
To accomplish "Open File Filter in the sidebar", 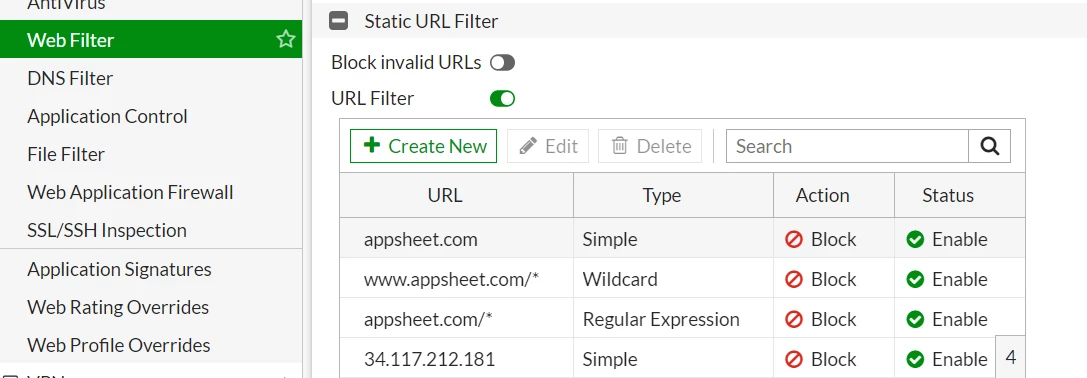I will 150,154.
